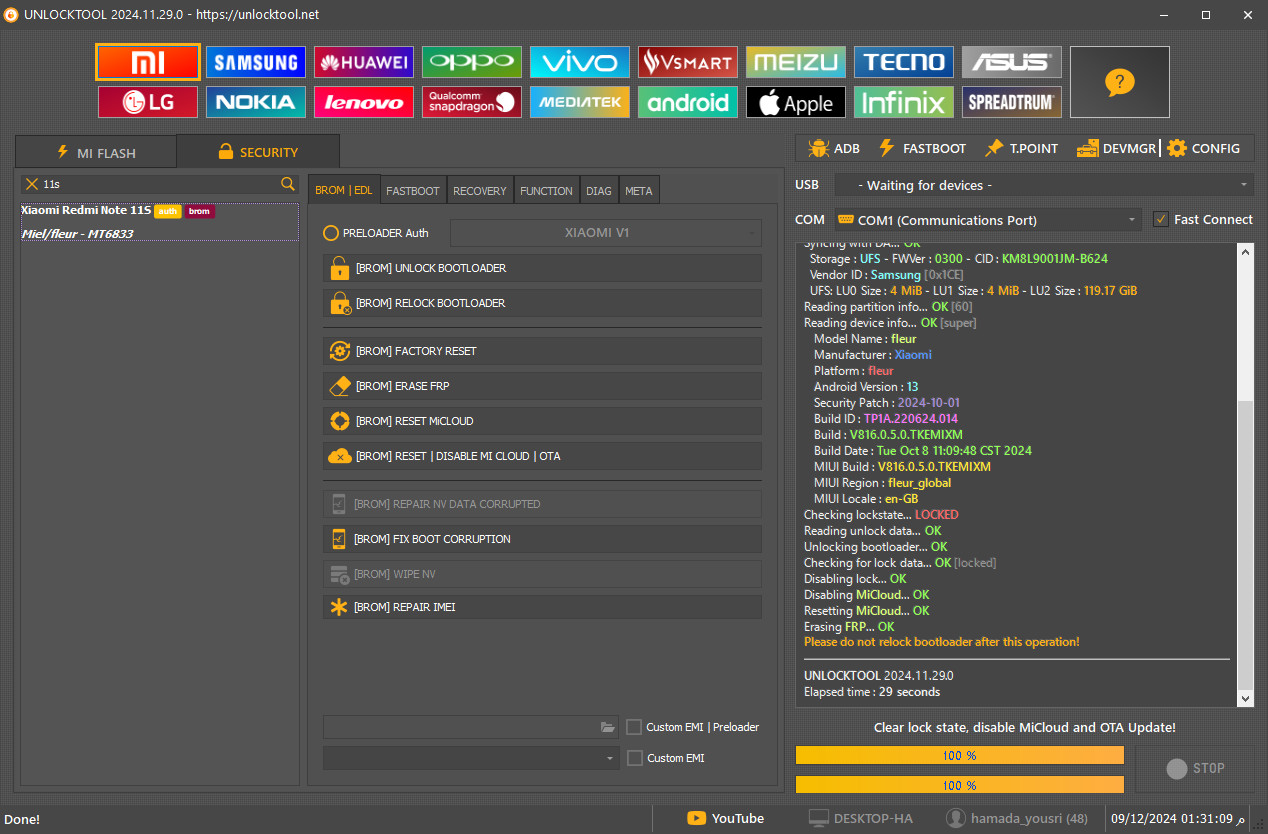
Task: Select the Tecno brand icon
Action: (x=904, y=62)
